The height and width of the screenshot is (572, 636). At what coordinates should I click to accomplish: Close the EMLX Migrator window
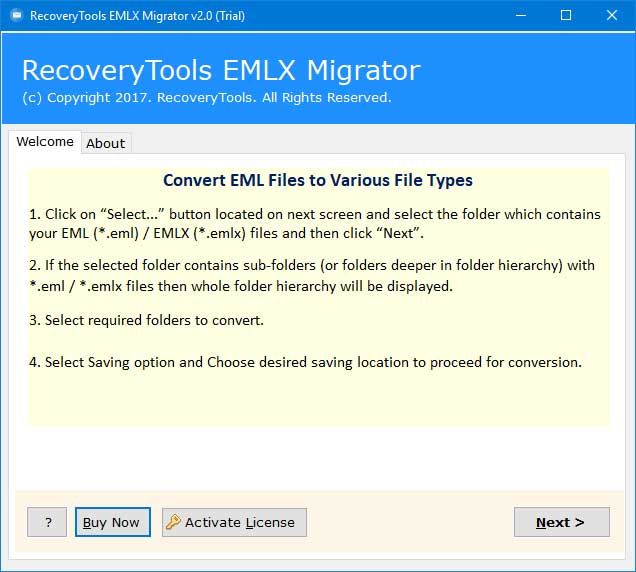(x=612, y=15)
